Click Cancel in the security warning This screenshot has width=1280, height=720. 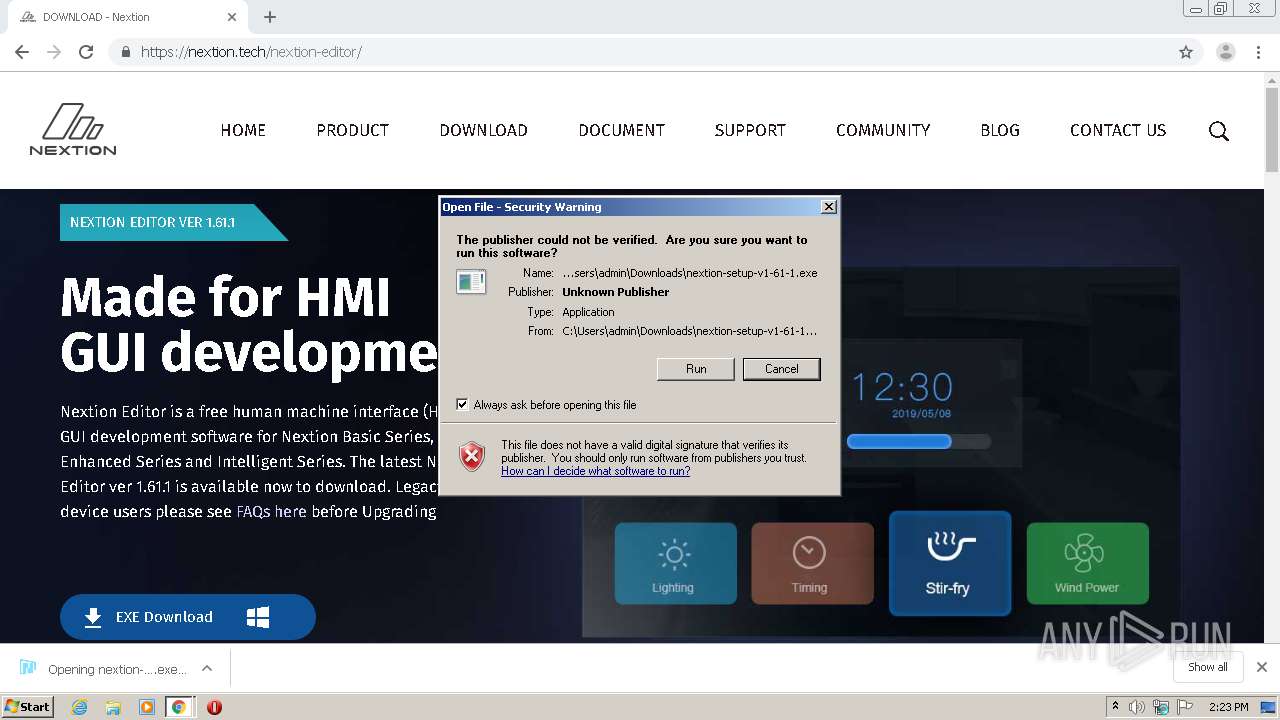point(782,369)
